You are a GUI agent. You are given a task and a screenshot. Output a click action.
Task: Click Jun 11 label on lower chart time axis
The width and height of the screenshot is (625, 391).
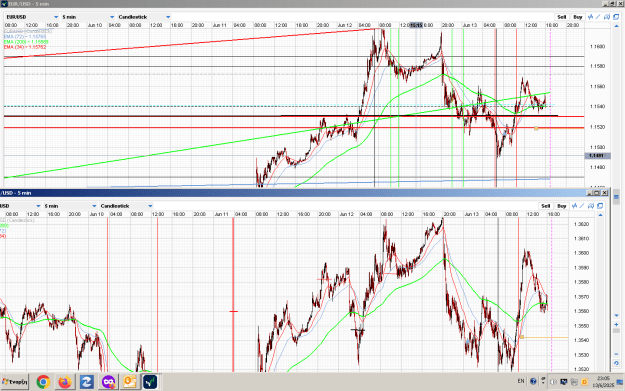click(222, 214)
